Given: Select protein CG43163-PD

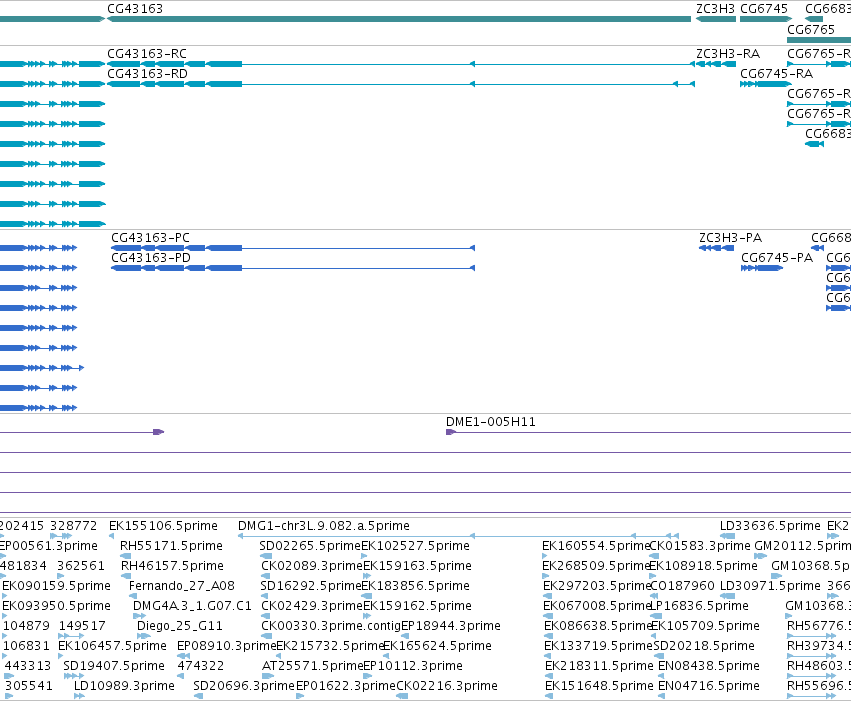Looking at the screenshot, I should point(151,258).
